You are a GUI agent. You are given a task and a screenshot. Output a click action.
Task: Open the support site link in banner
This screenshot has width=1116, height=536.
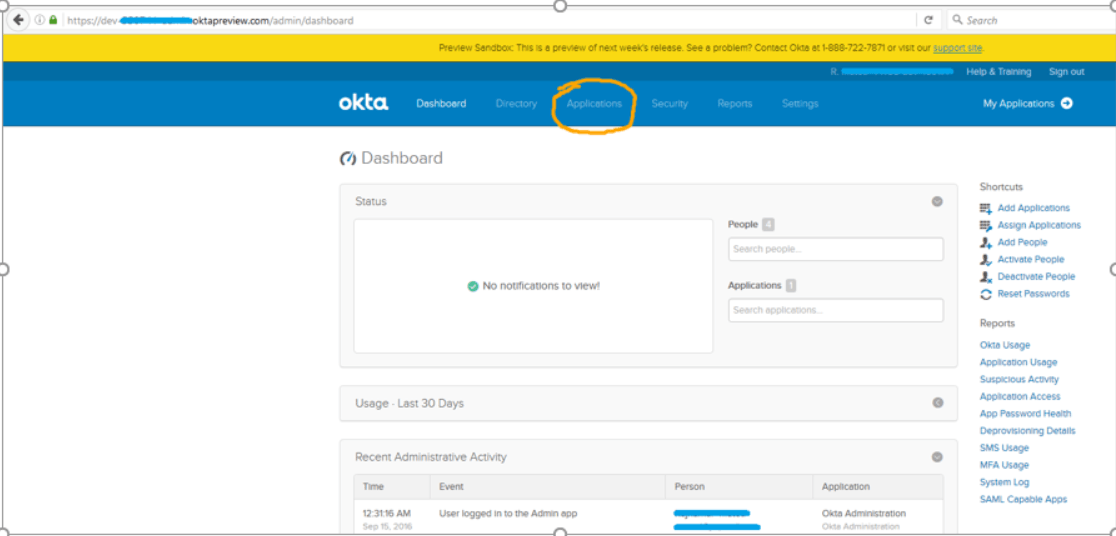click(x=958, y=48)
